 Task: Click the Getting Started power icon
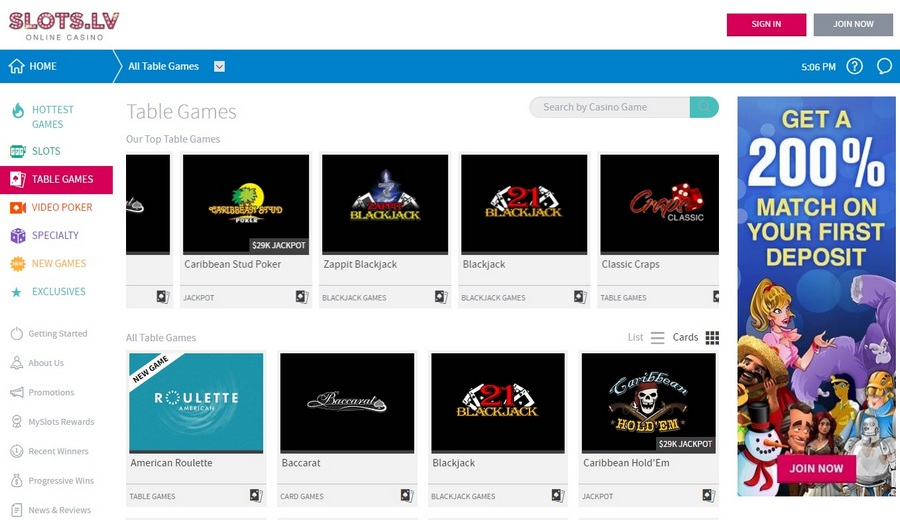tap(17, 333)
